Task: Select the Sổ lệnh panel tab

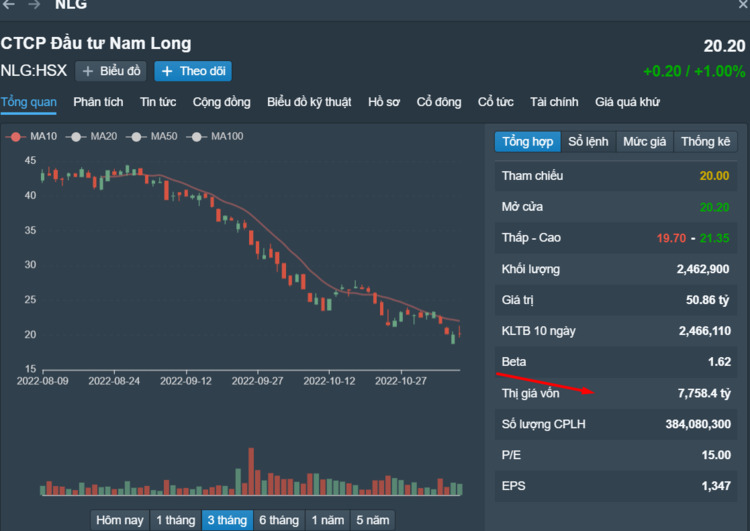Action: tap(588, 142)
